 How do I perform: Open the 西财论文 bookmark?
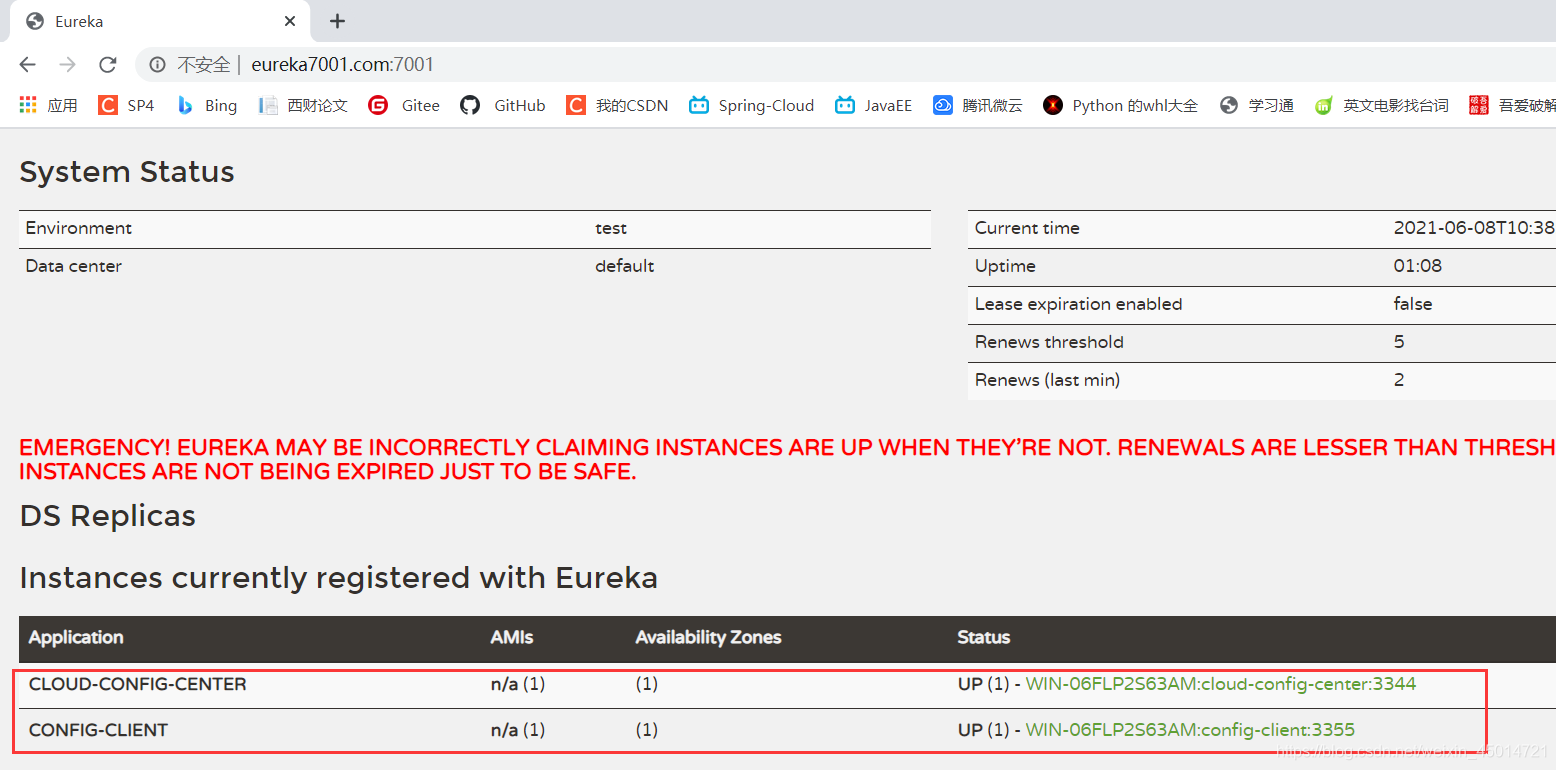302,105
